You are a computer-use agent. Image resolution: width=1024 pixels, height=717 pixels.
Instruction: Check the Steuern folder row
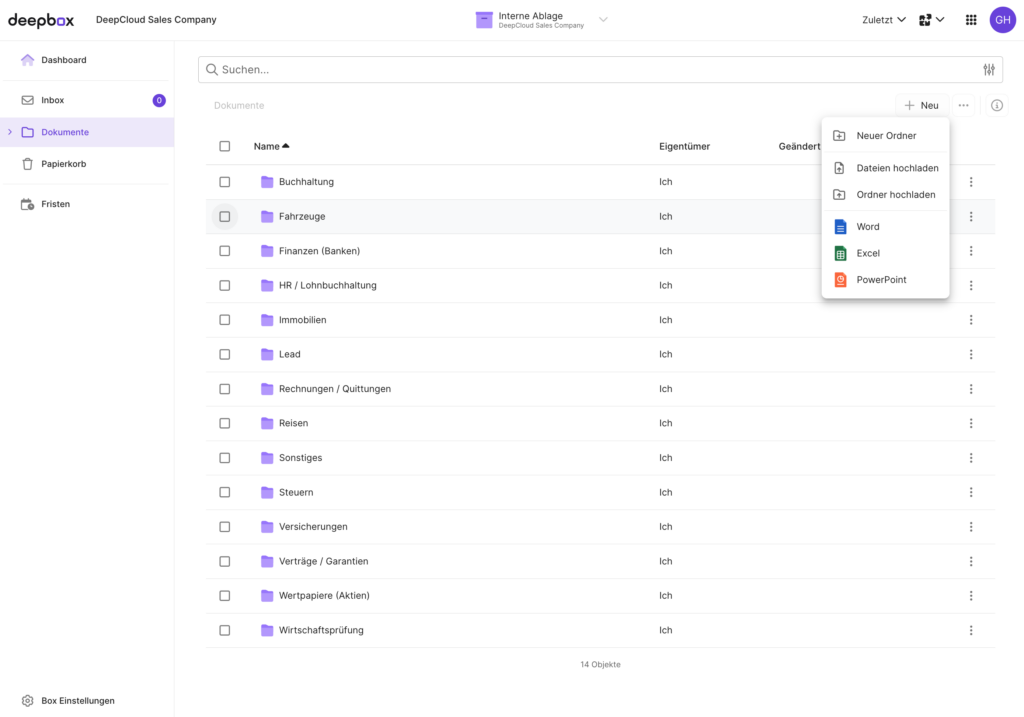click(x=225, y=492)
